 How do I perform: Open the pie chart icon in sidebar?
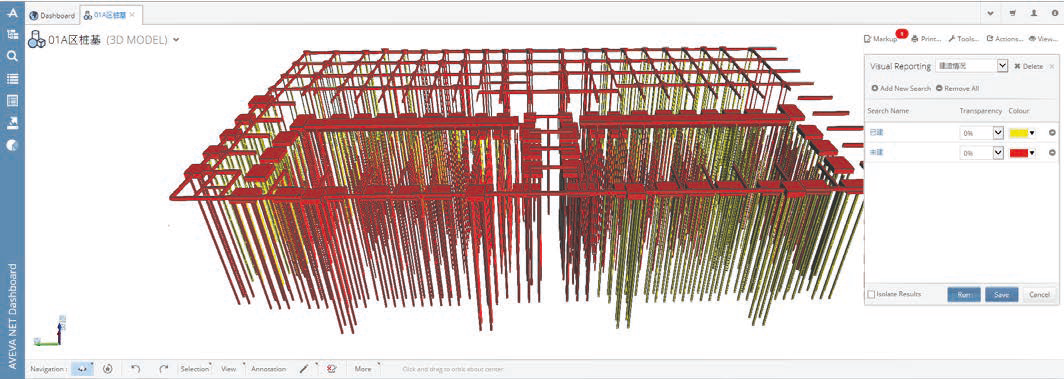[12, 145]
